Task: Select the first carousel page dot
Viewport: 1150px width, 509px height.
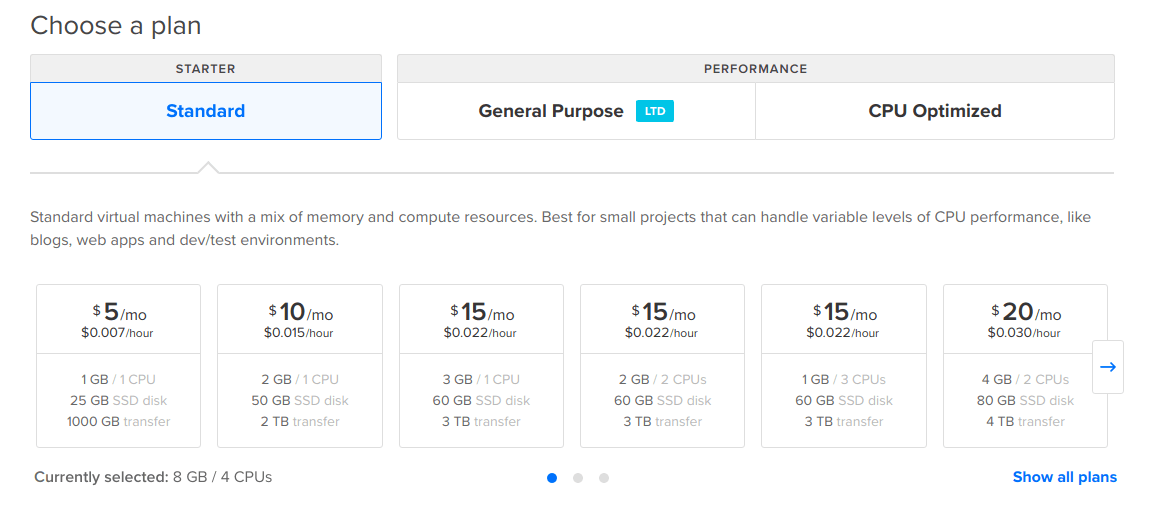Action: tap(552, 478)
